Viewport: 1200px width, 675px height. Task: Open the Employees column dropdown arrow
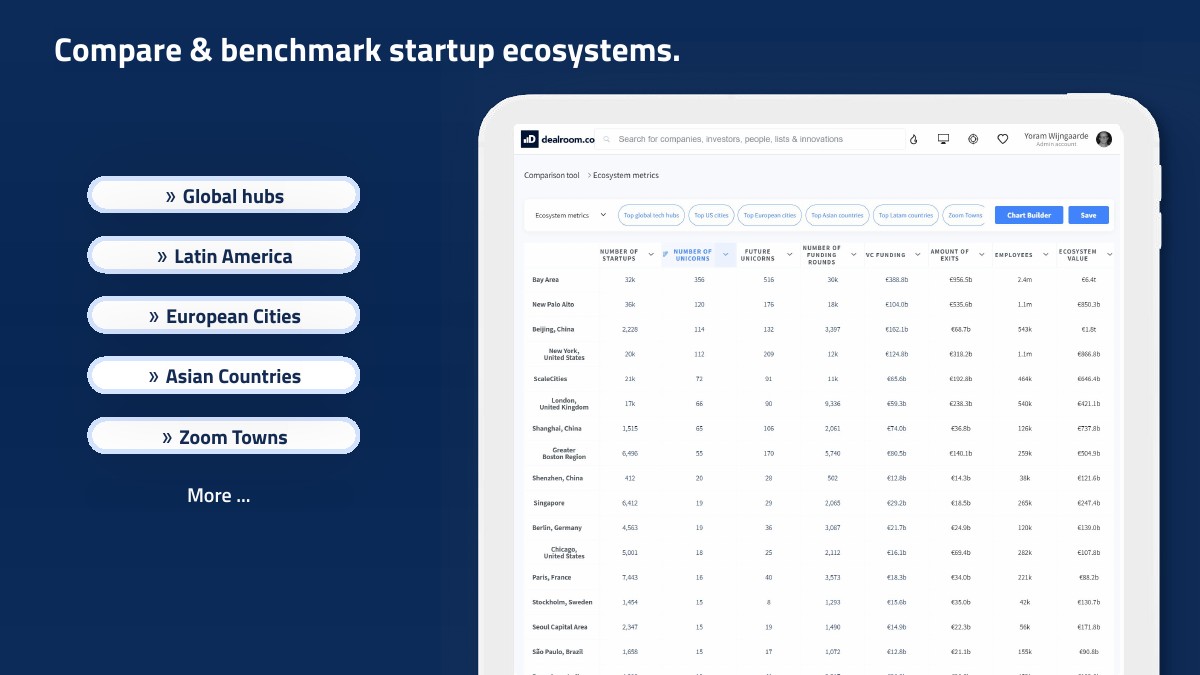(1044, 255)
